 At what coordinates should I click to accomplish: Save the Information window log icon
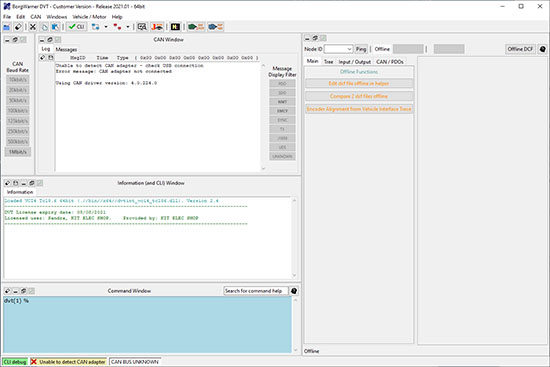pos(15,183)
